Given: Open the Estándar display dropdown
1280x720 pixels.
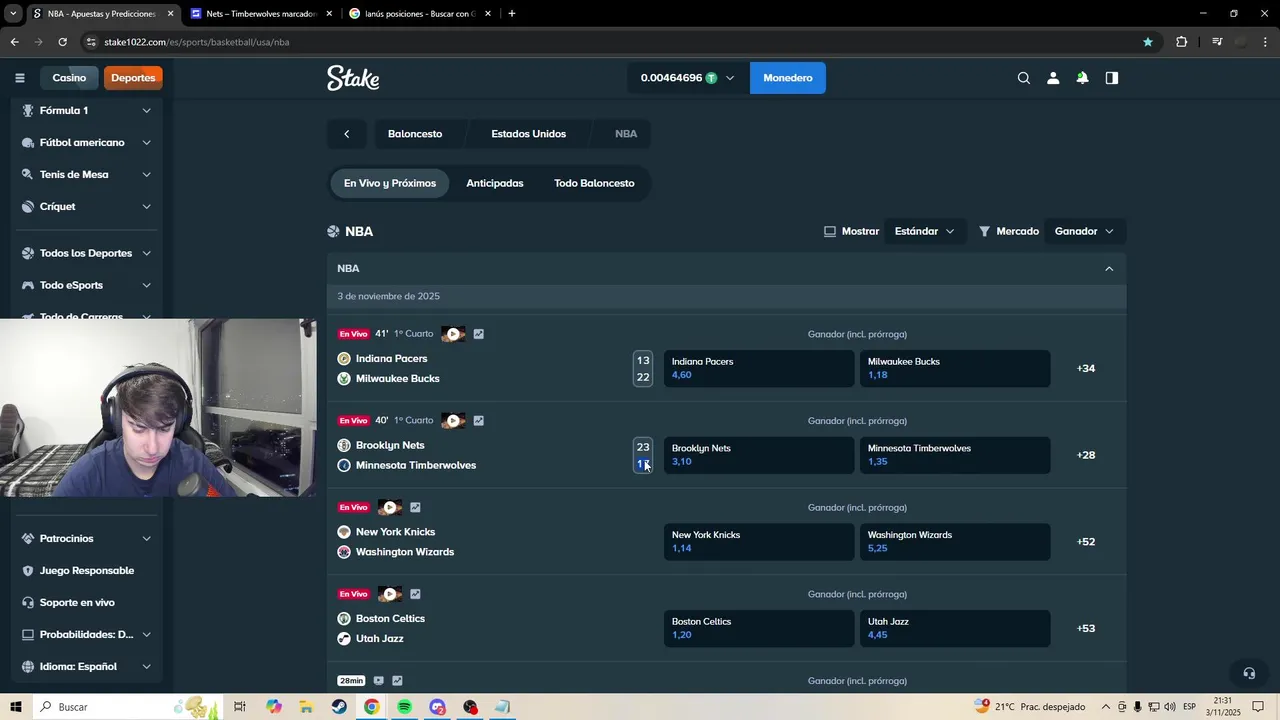Looking at the screenshot, I should click(924, 231).
